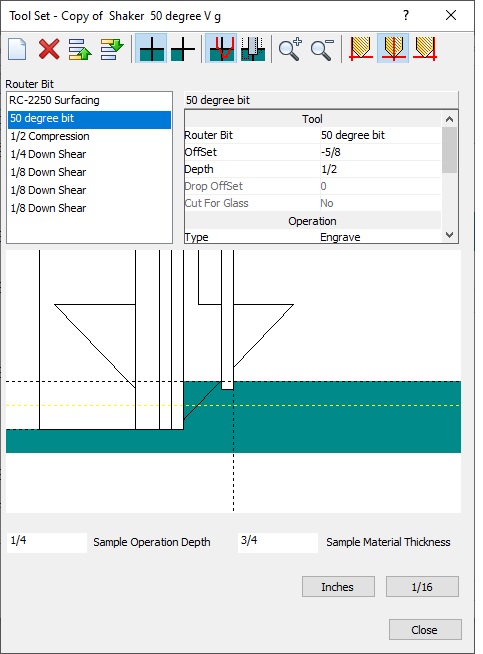Move tool down with green down-arrow icon
This screenshot has height=654, width=483.
tap(112, 49)
